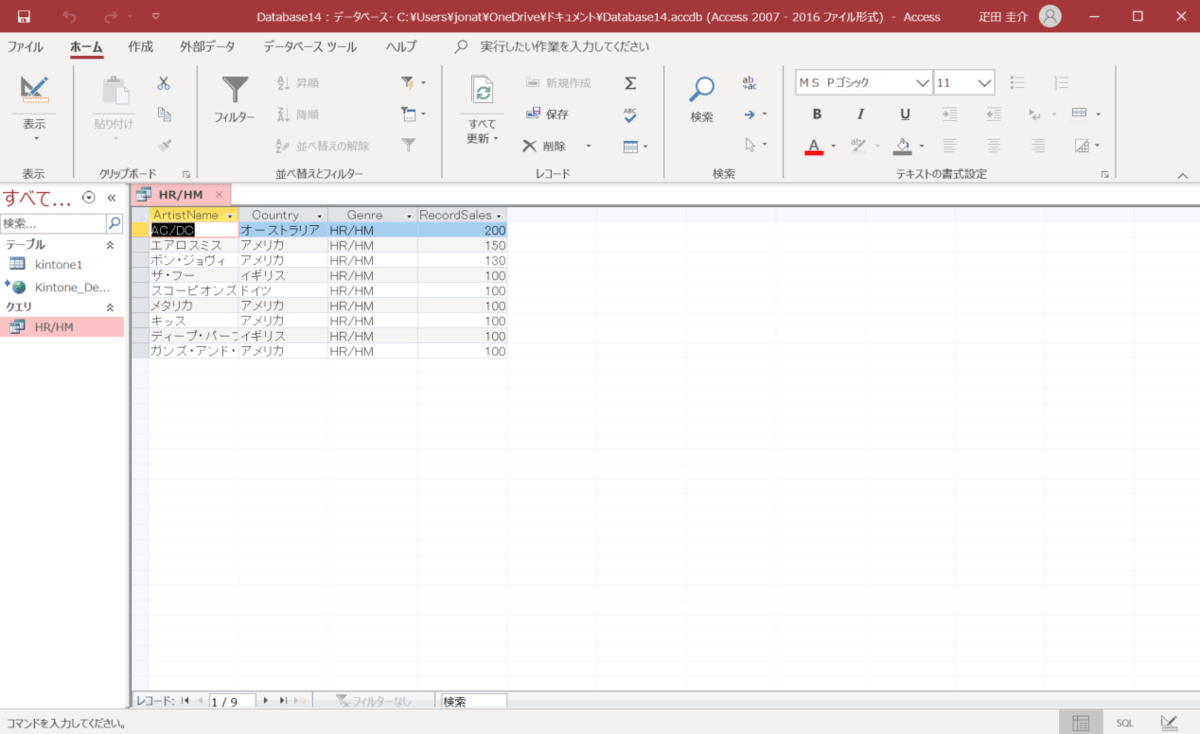Open the Country column filter arrow

[320, 216]
